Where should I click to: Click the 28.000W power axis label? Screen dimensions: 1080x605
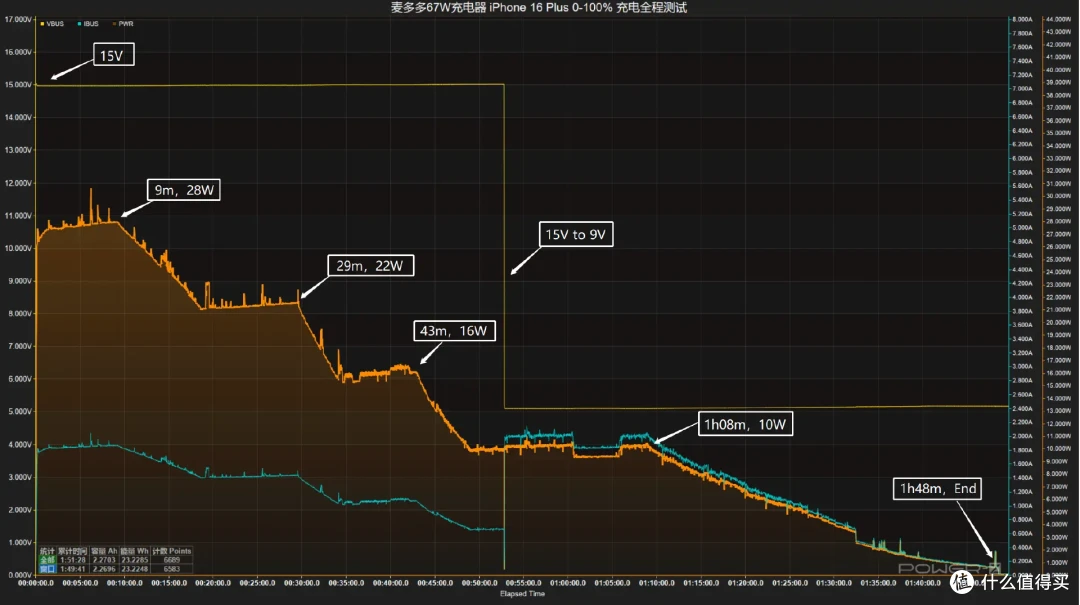pyautogui.click(x=1058, y=221)
